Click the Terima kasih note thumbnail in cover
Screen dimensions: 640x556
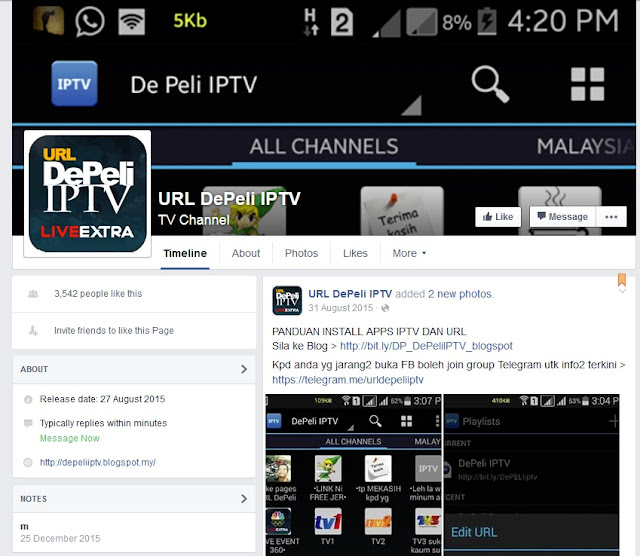click(402, 211)
